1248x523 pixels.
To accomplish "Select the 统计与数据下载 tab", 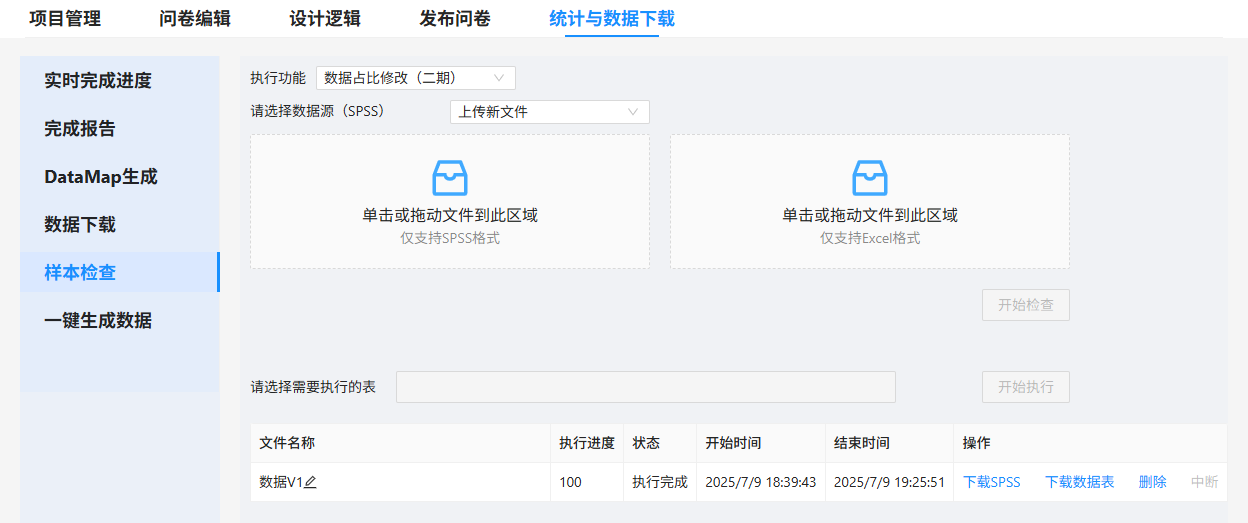I will (612, 19).
